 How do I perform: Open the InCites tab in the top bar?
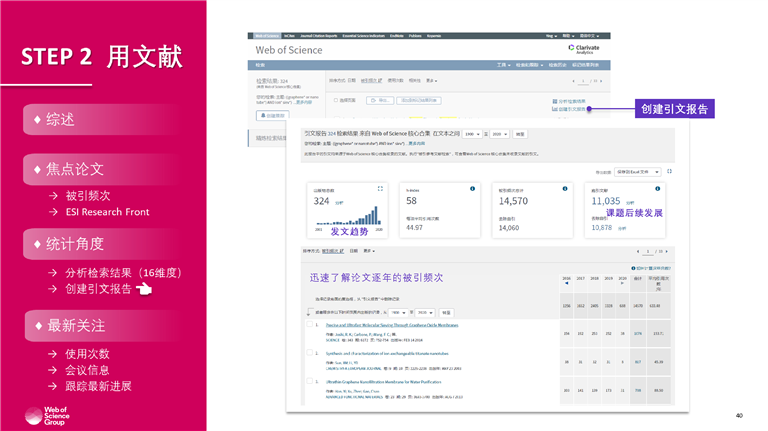click(289, 36)
